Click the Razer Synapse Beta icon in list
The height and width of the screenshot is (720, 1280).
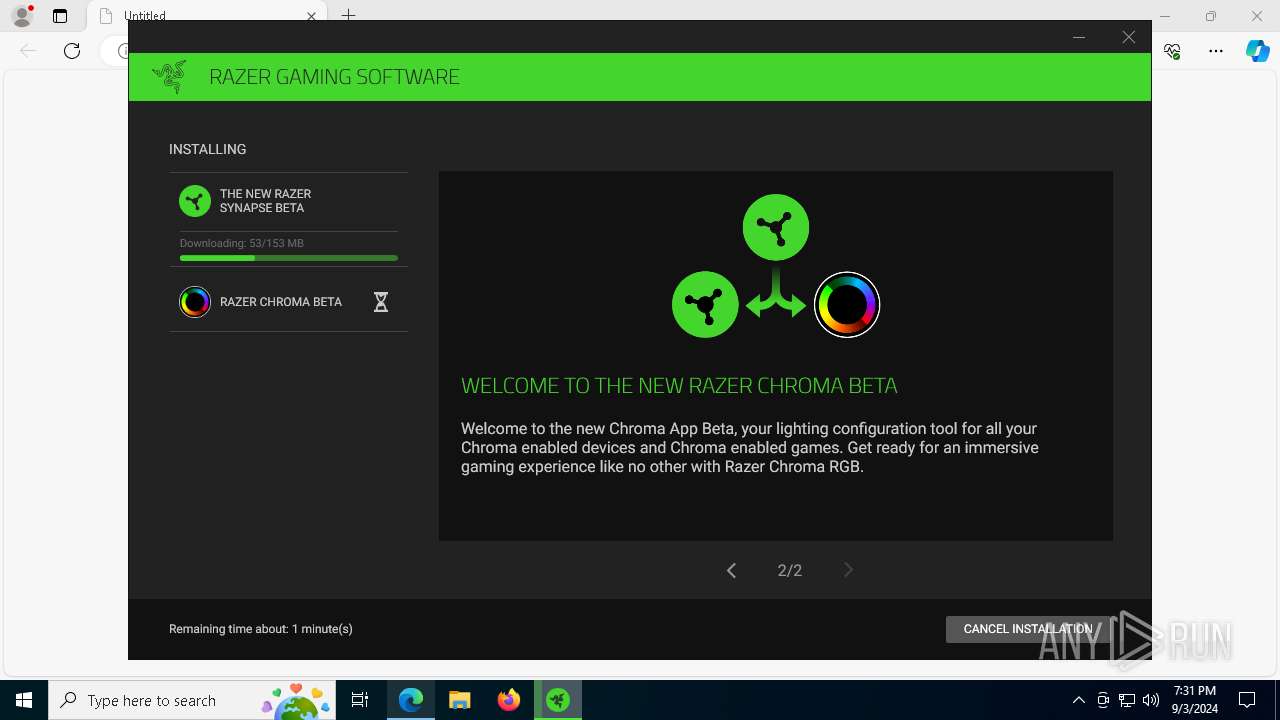click(x=195, y=201)
